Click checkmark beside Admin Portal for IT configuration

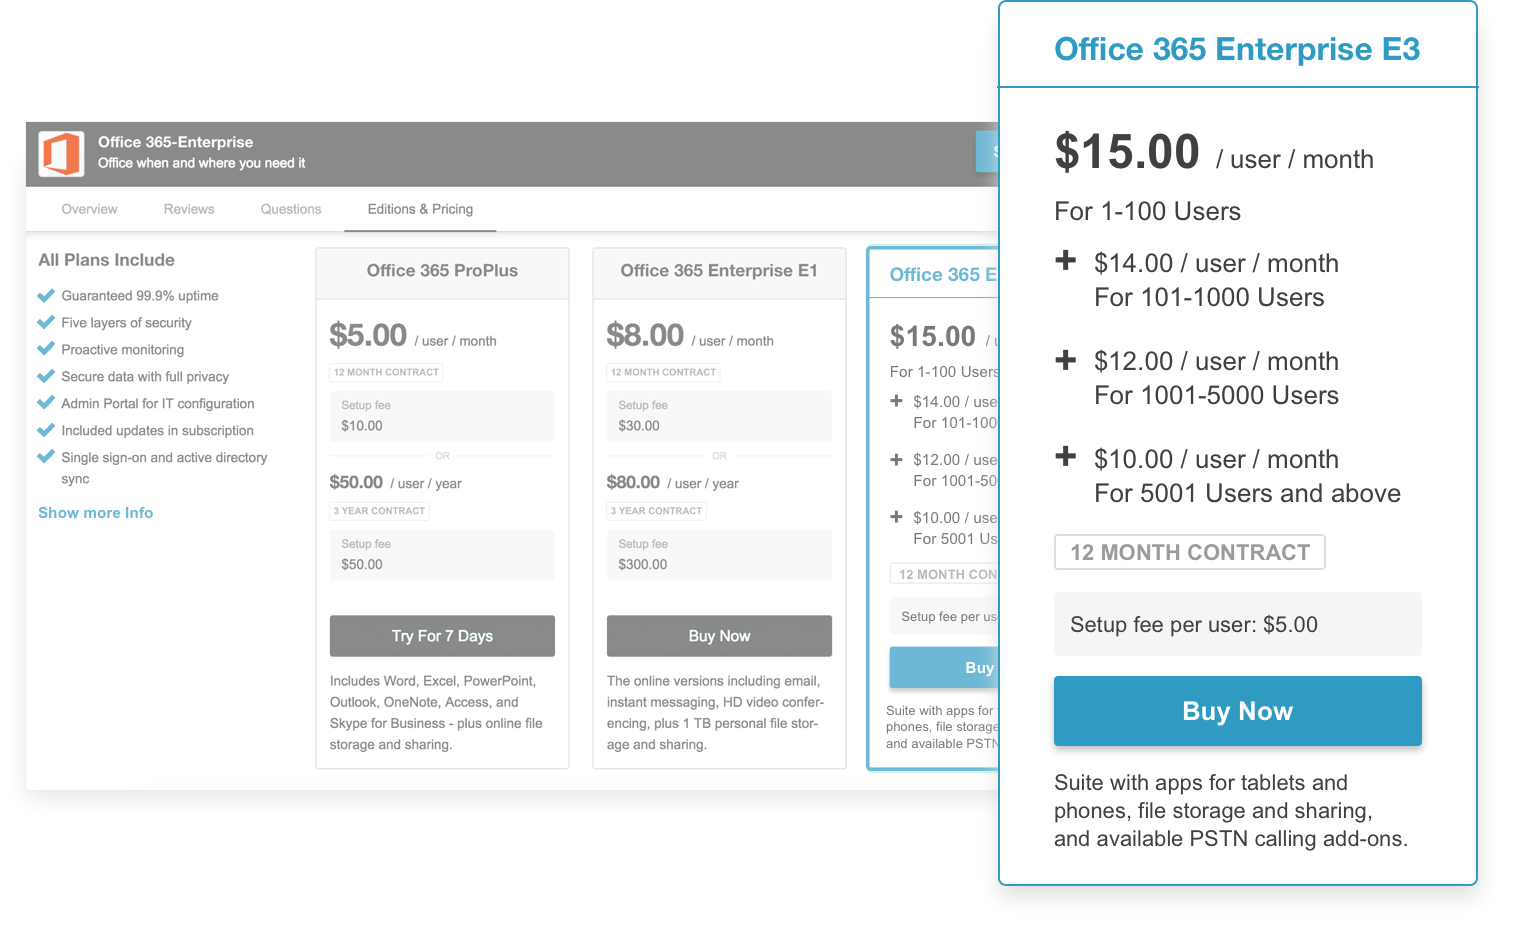pos(46,403)
